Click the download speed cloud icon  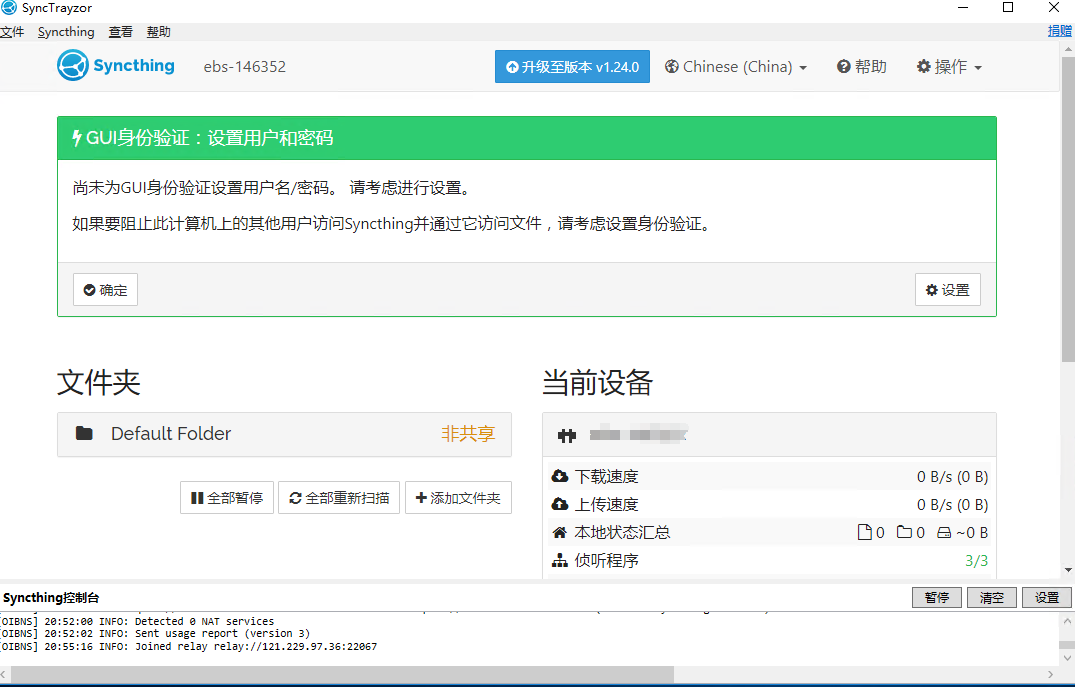[x=560, y=477]
